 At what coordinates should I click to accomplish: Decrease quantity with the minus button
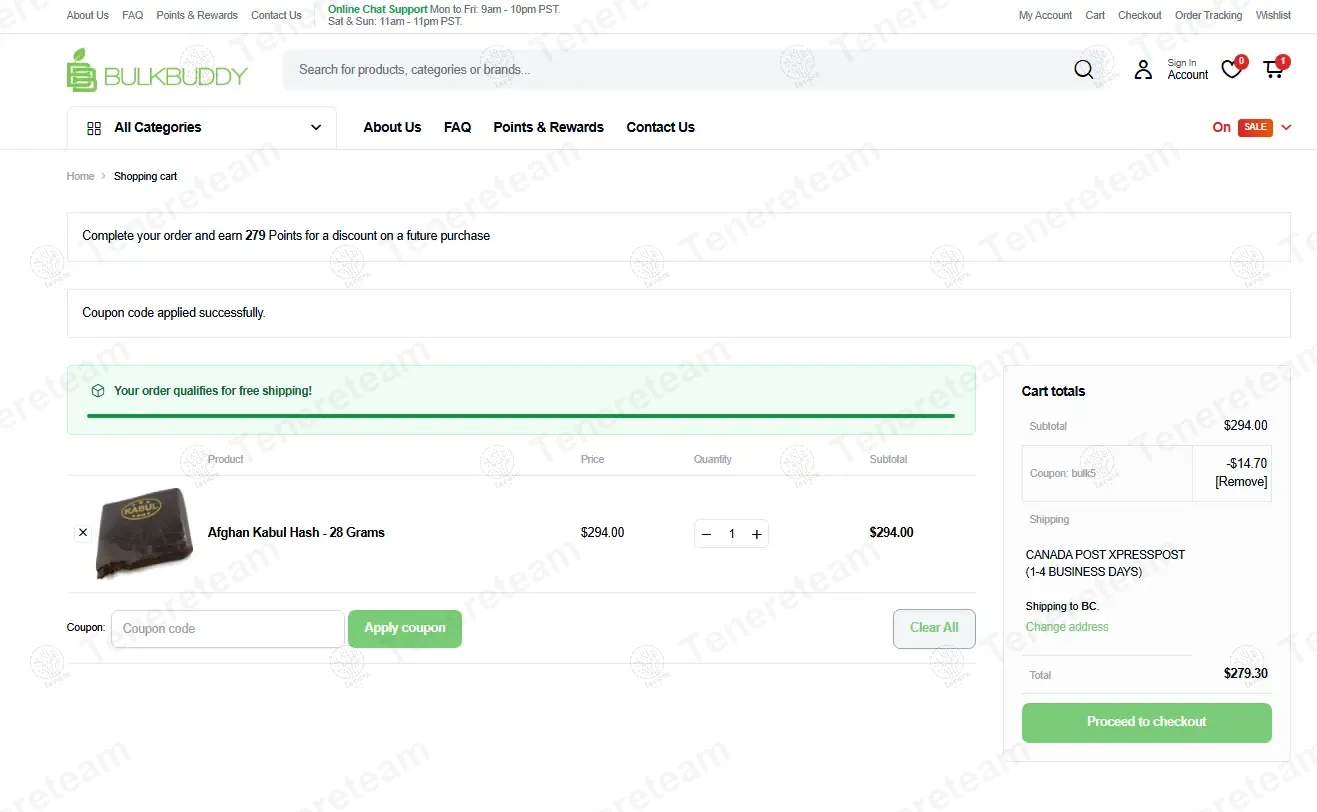(706, 534)
